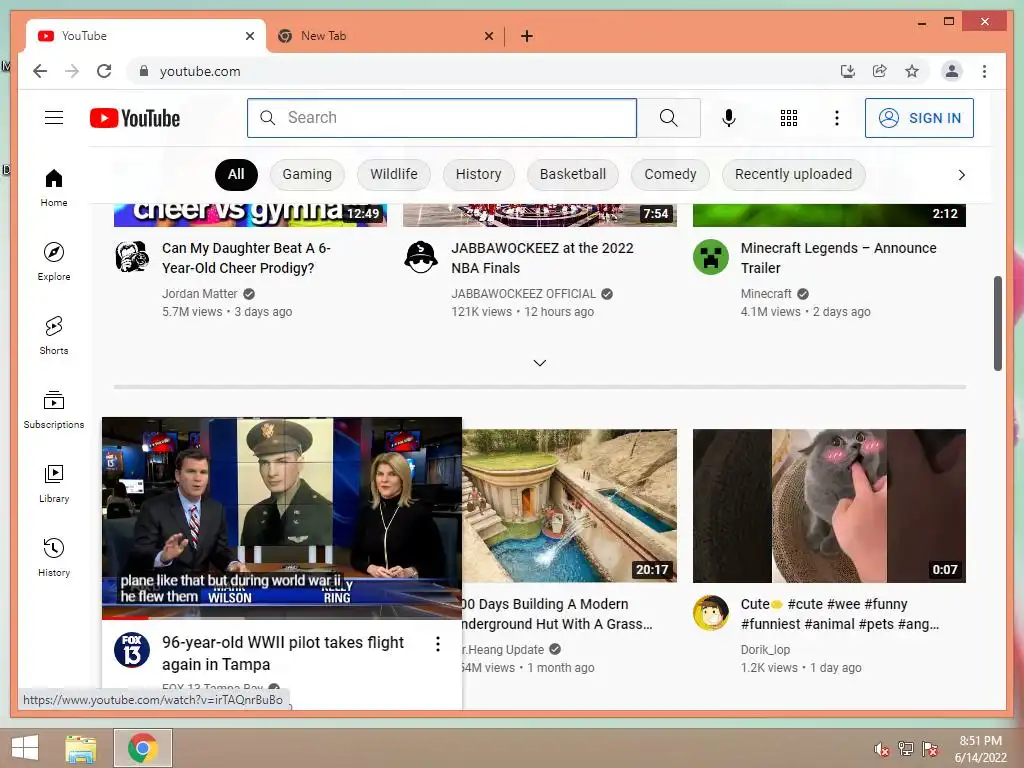Click the SIGN IN button

[919, 118]
